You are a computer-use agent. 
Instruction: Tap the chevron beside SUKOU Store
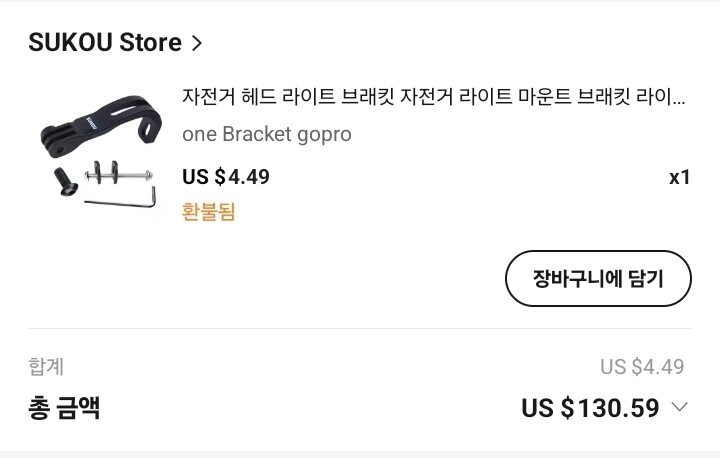(x=197, y=43)
